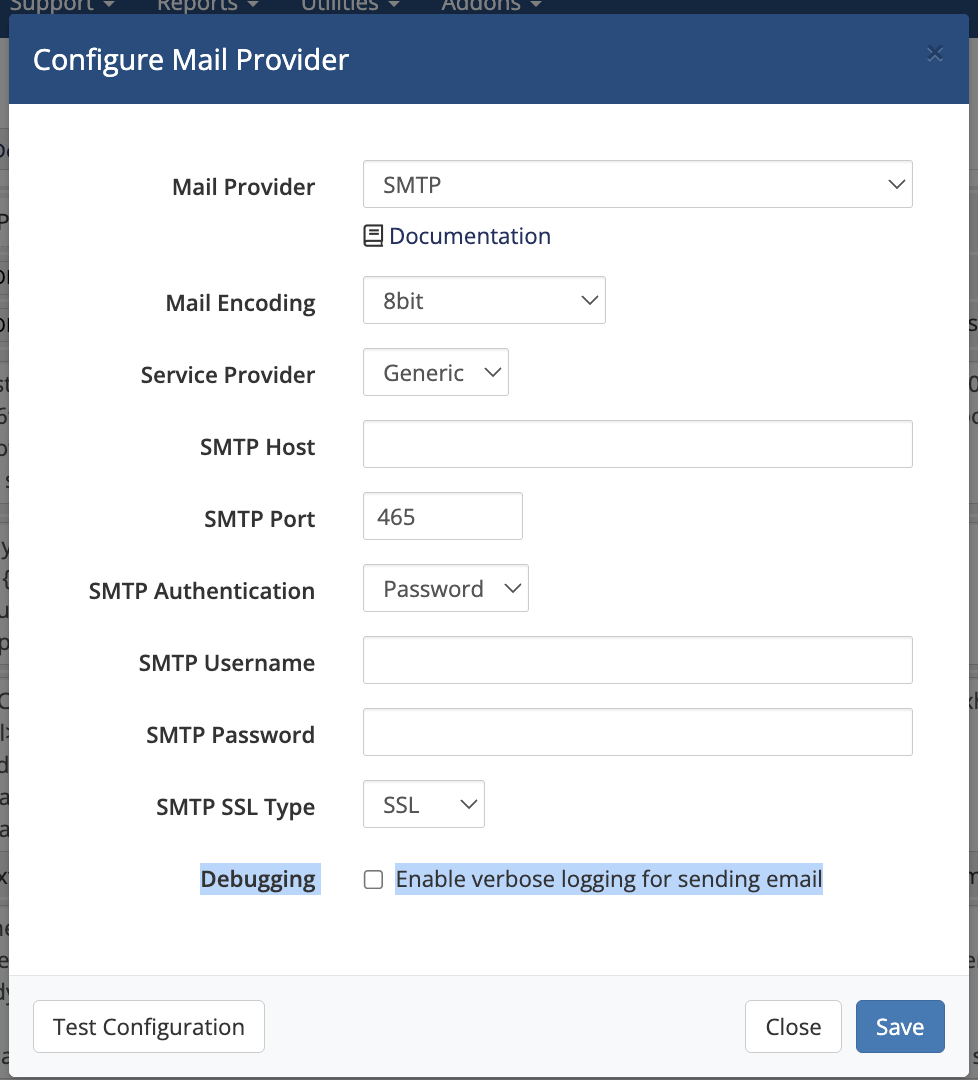Click the book icon beside Documentation

[373, 236]
